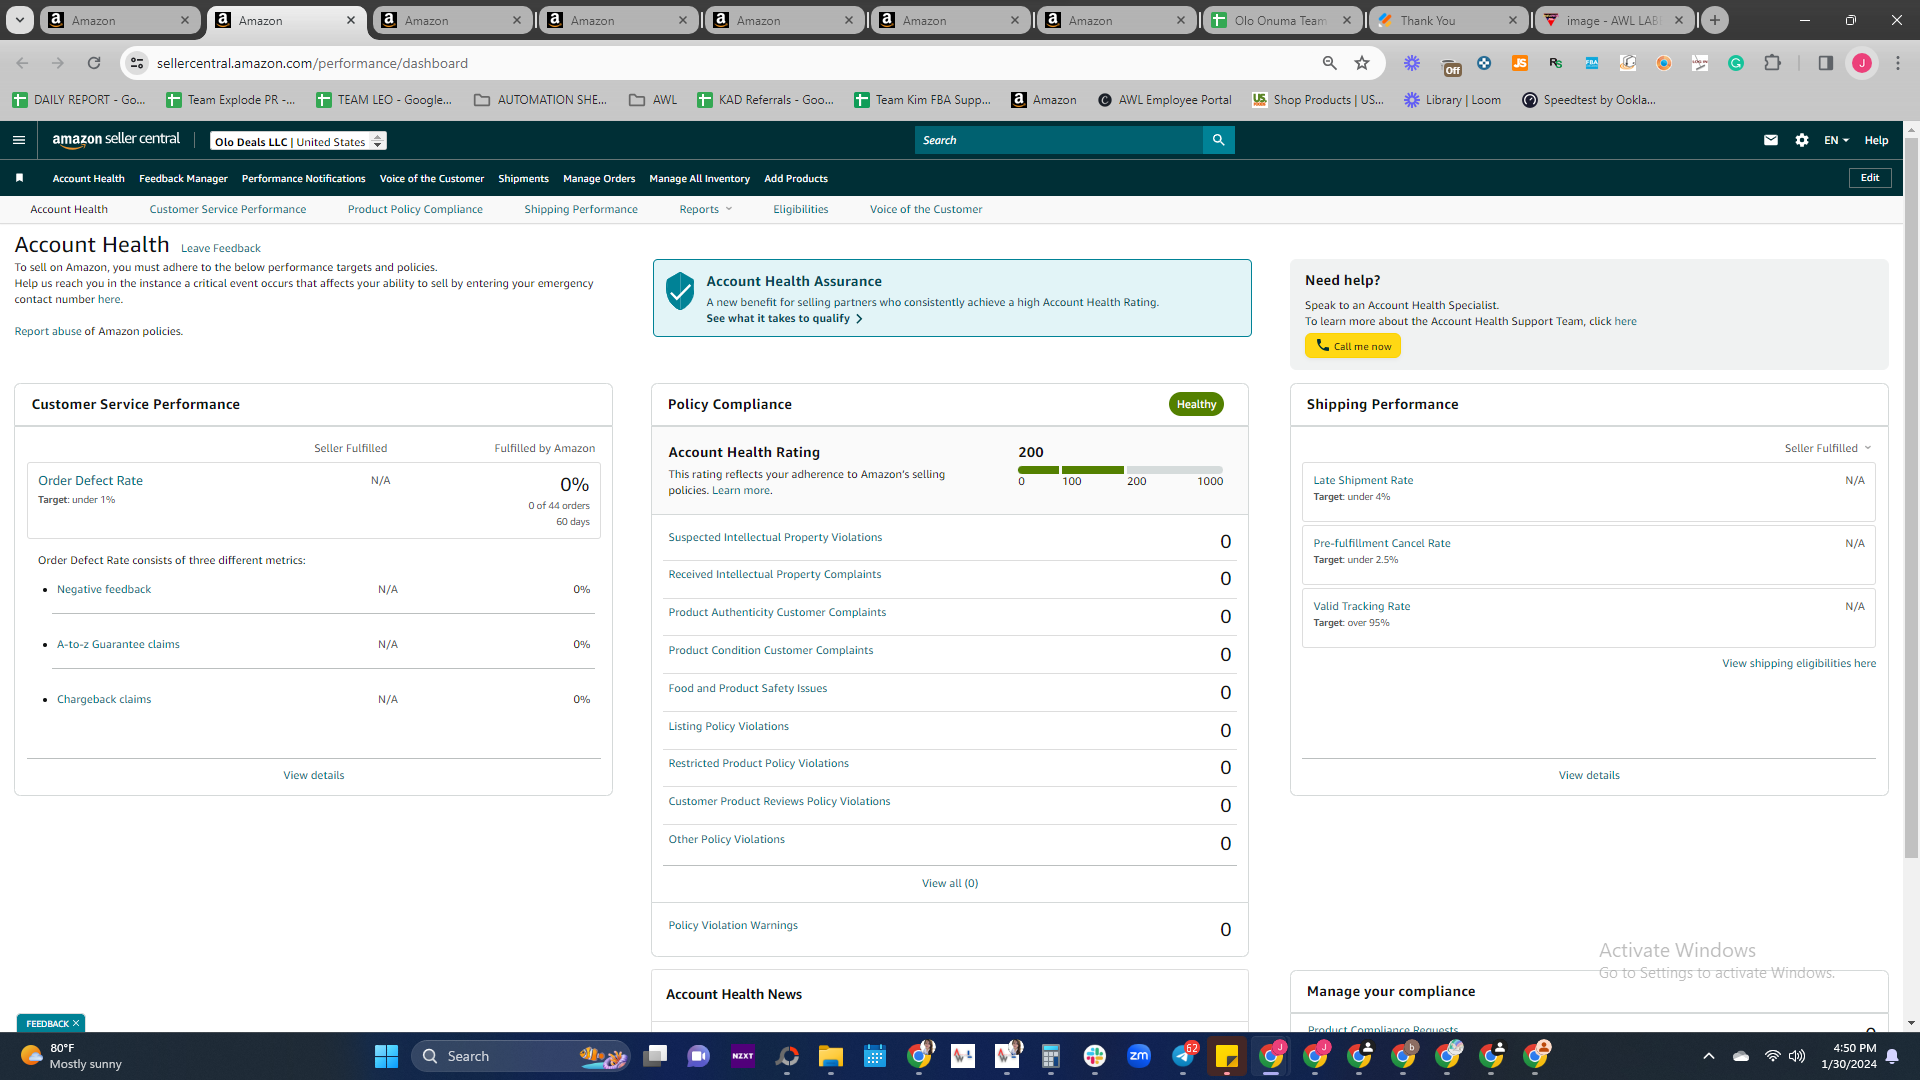The height and width of the screenshot is (1080, 1920).
Task: Bookmark this page with the star icon
Action: coord(1362,63)
